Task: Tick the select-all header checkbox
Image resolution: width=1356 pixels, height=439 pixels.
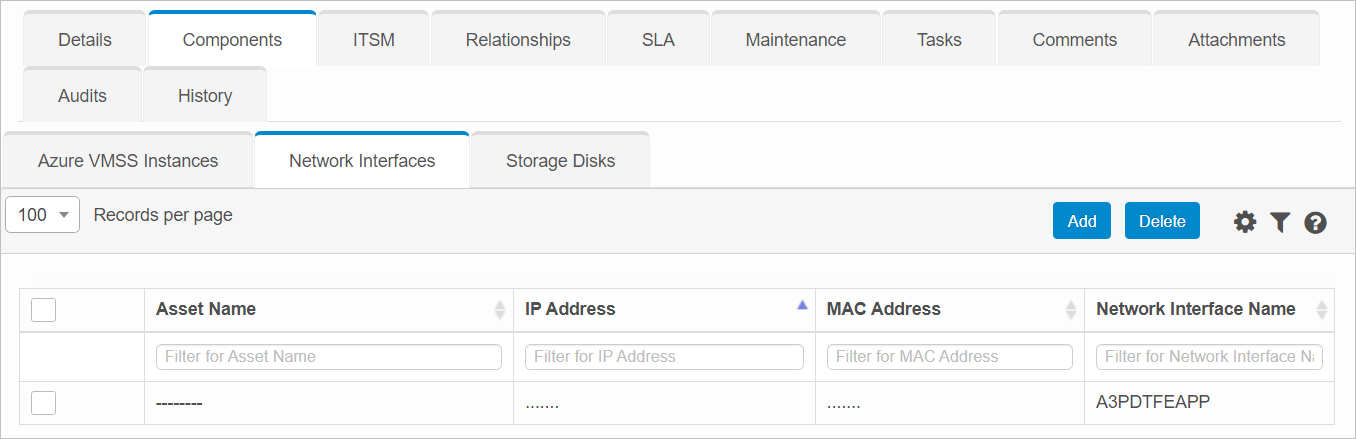Action: [x=43, y=310]
